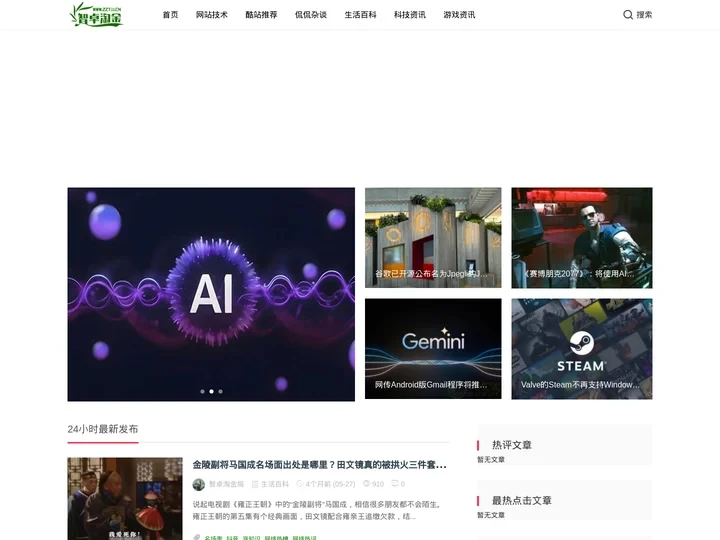
Task: Select the first carousel dot
Action: coord(202,392)
